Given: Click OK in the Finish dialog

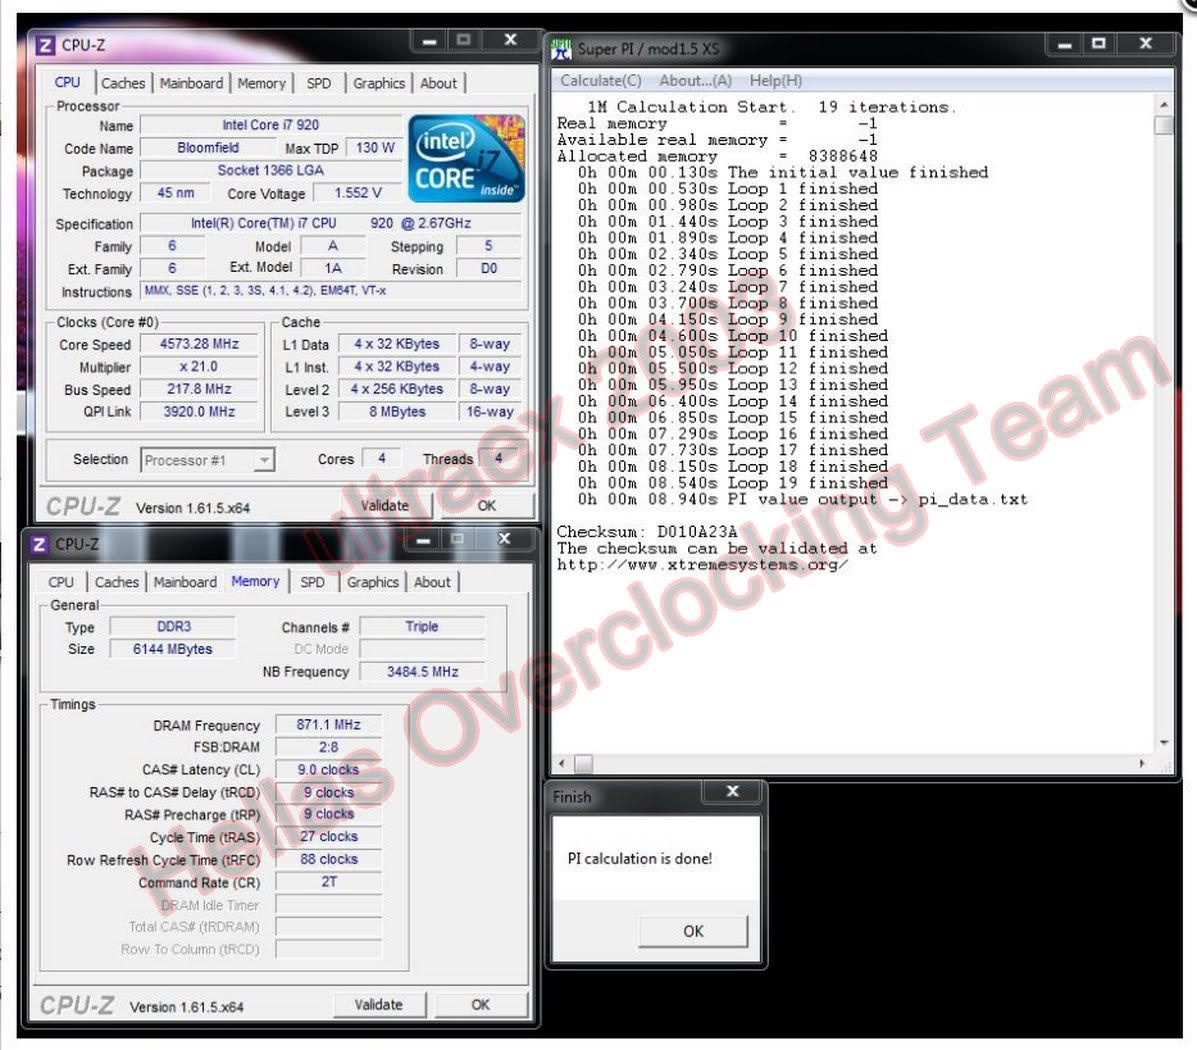Looking at the screenshot, I should tap(693, 932).
